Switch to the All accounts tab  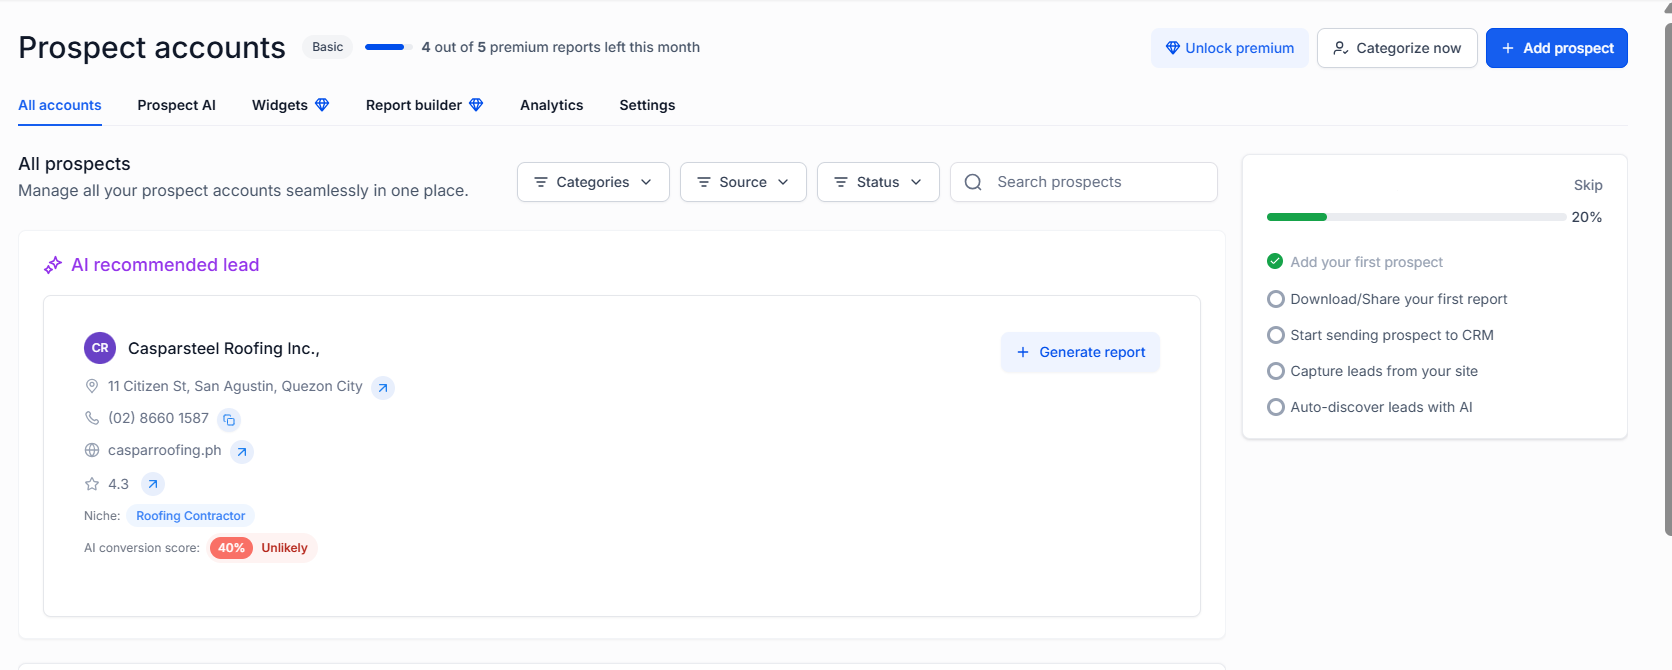60,105
